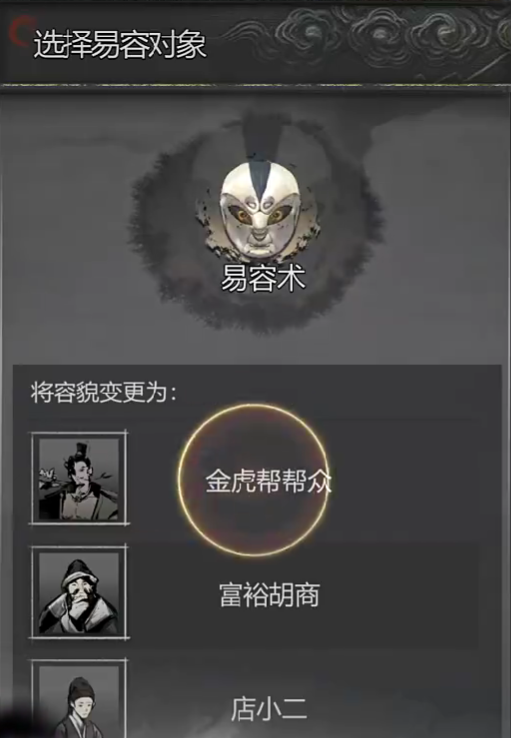Click the 易容术 skill label
The width and height of the screenshot is (511, 738).
[263, 278]
